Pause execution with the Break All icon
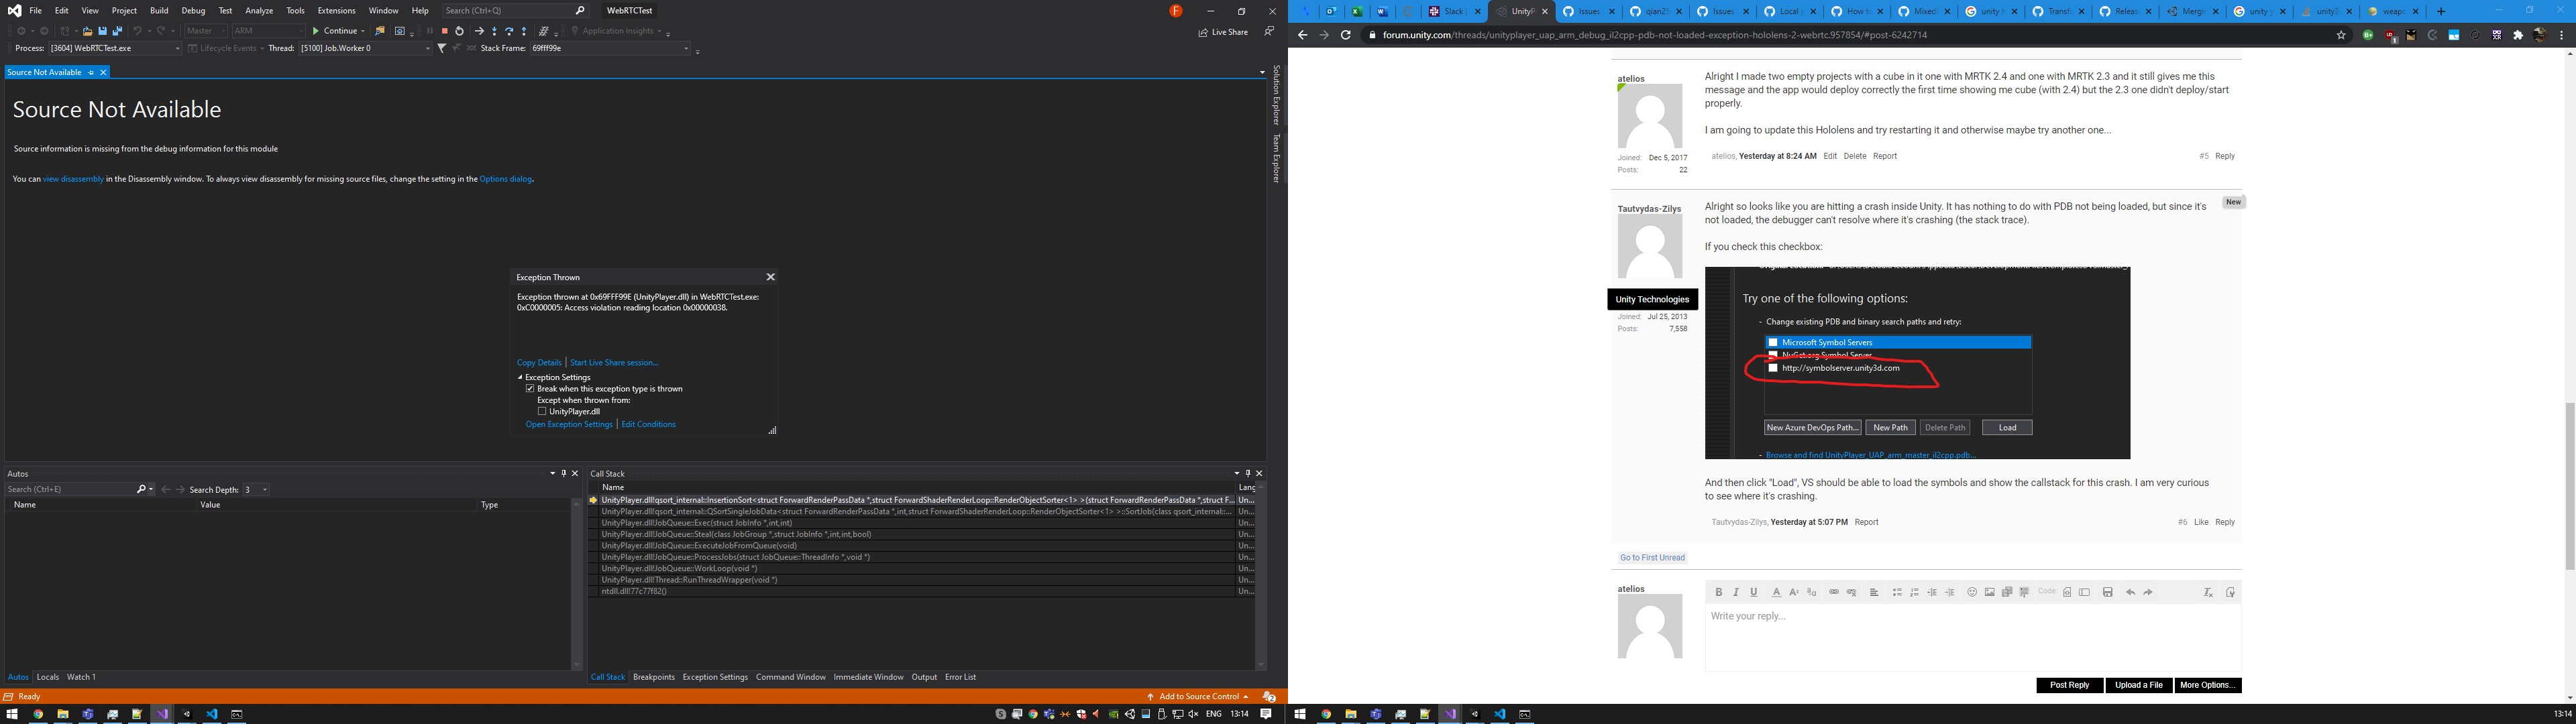2576x724 pixels. click(431, 31)
